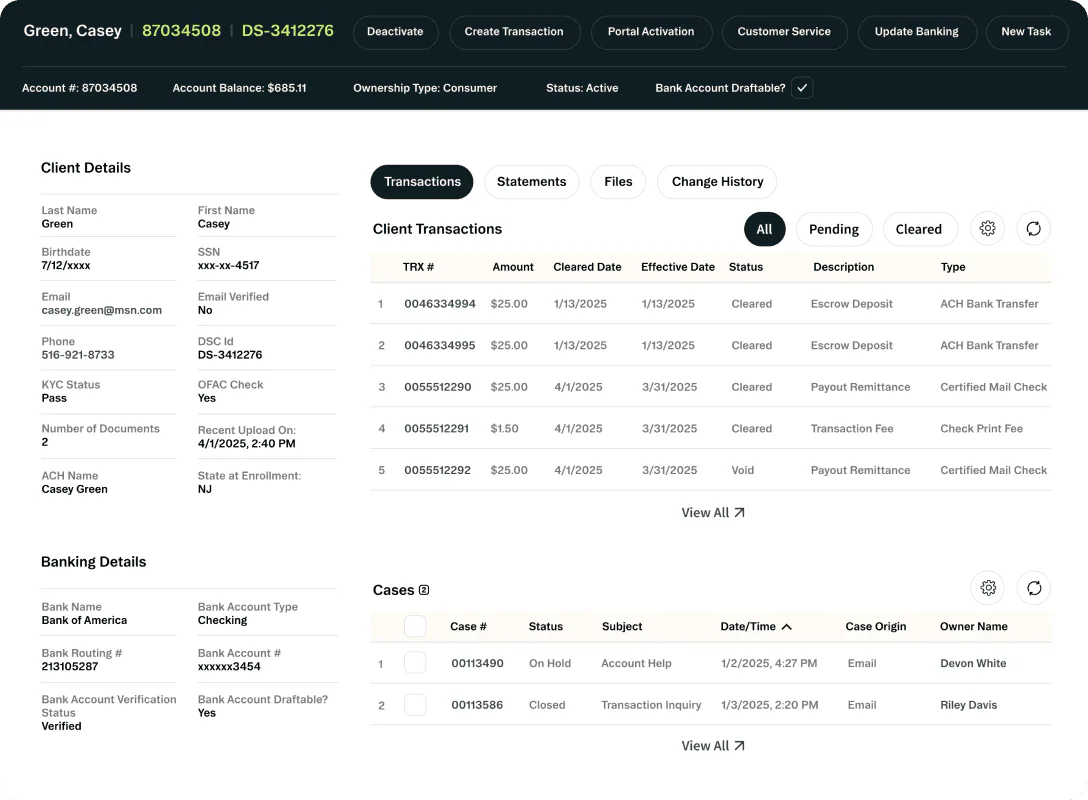Image resolution: width=1088 pixels, height=800 pixels.
Task: Click the Cases count badge icon
Action: (x=424, y=590)
